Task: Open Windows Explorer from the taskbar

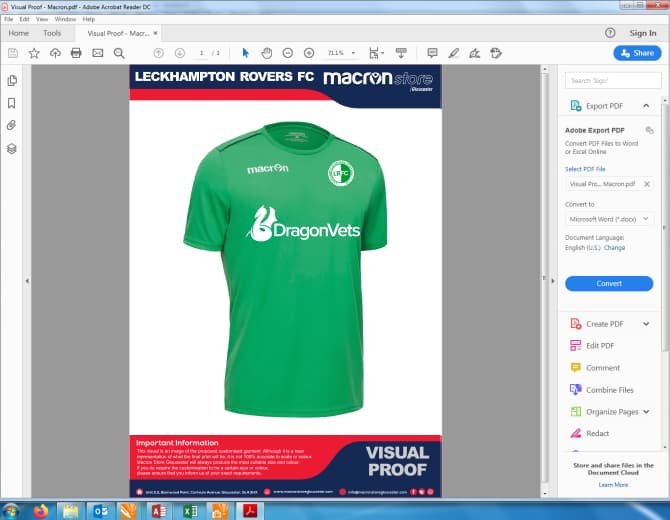Action: pos(71,511)
